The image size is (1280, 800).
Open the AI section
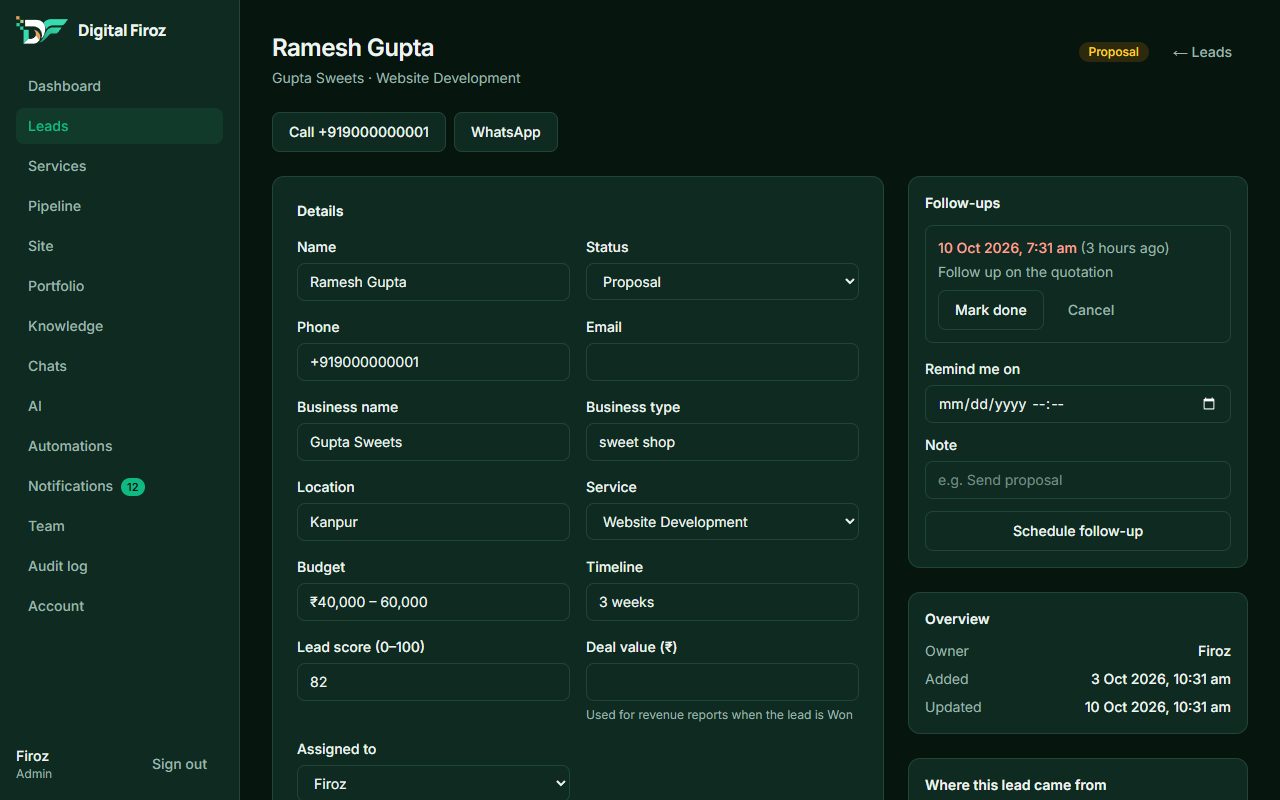pyautogui.click(x=119, y=406)
